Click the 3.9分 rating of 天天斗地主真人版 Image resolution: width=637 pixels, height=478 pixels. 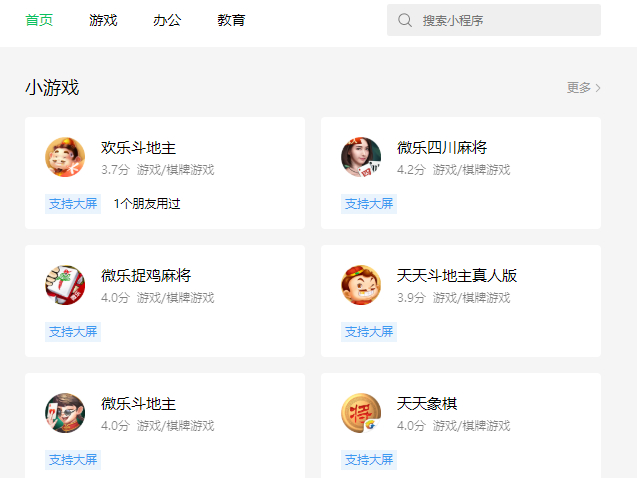[x=411, y=298]
